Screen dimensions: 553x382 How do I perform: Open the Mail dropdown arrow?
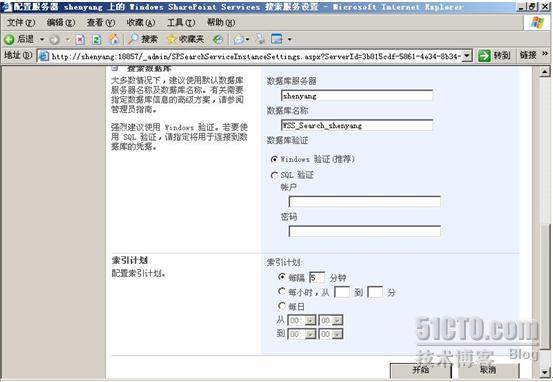tap(247, 40)
